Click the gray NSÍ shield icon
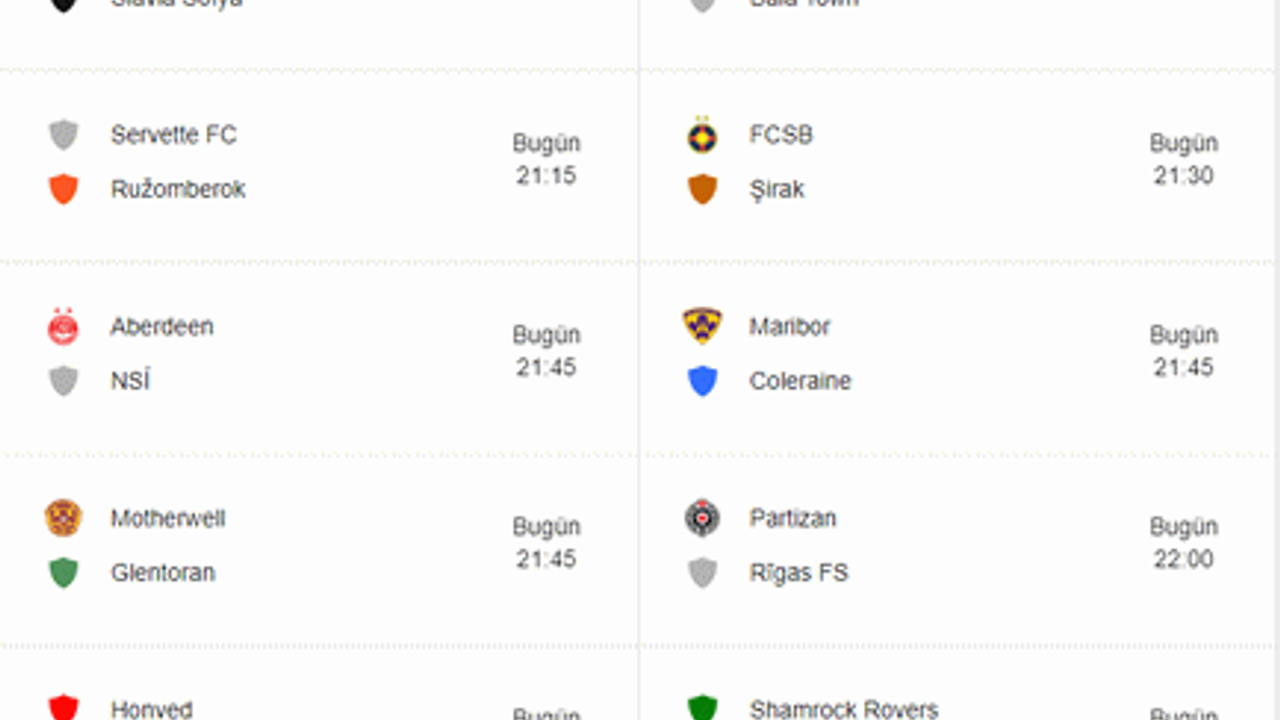 tap(63, 381)
